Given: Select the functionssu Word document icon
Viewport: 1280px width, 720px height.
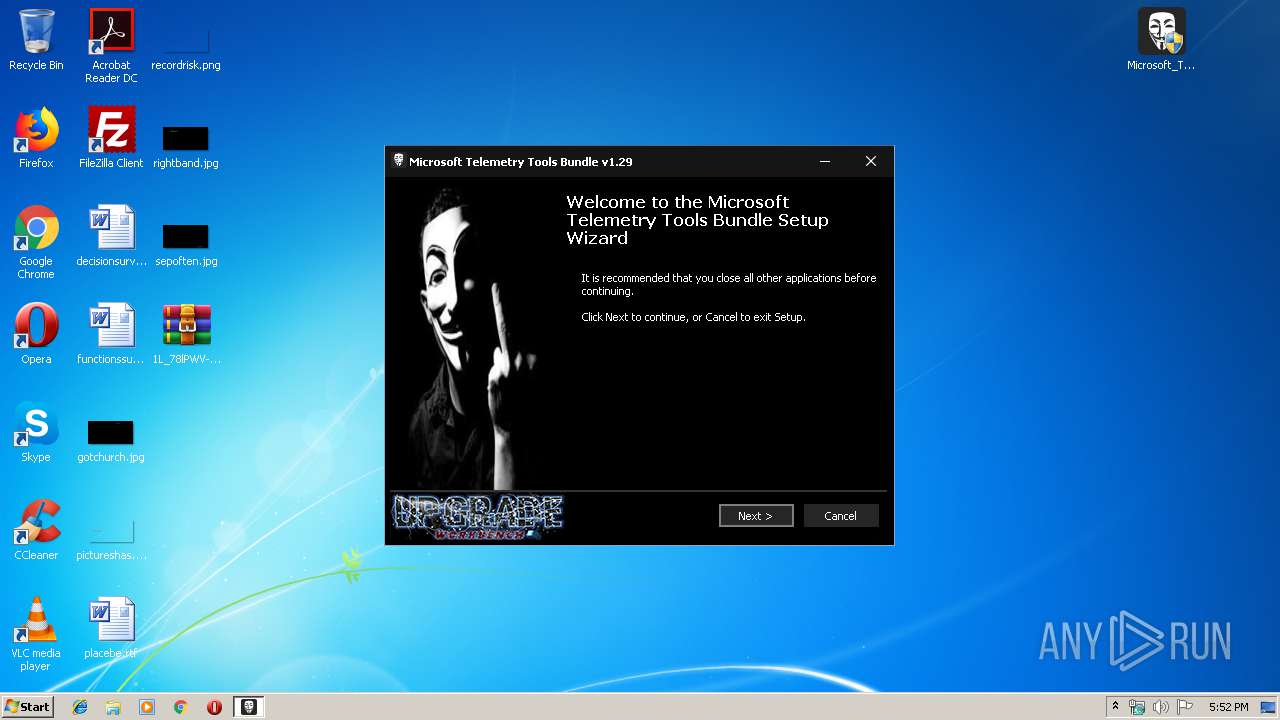Looking at the screenshot, I should click(111, 334).
